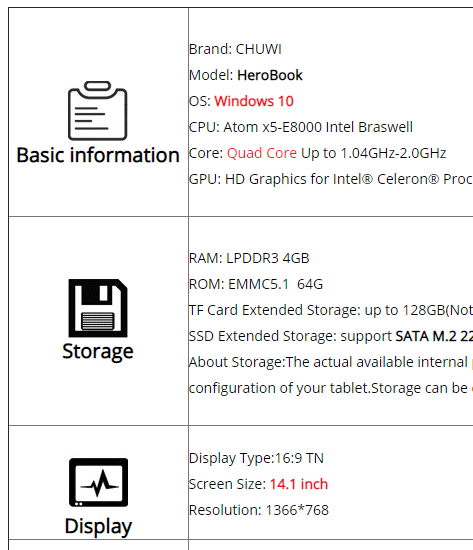
Task: Select the Basic information heading
Action: click(98, 155)
